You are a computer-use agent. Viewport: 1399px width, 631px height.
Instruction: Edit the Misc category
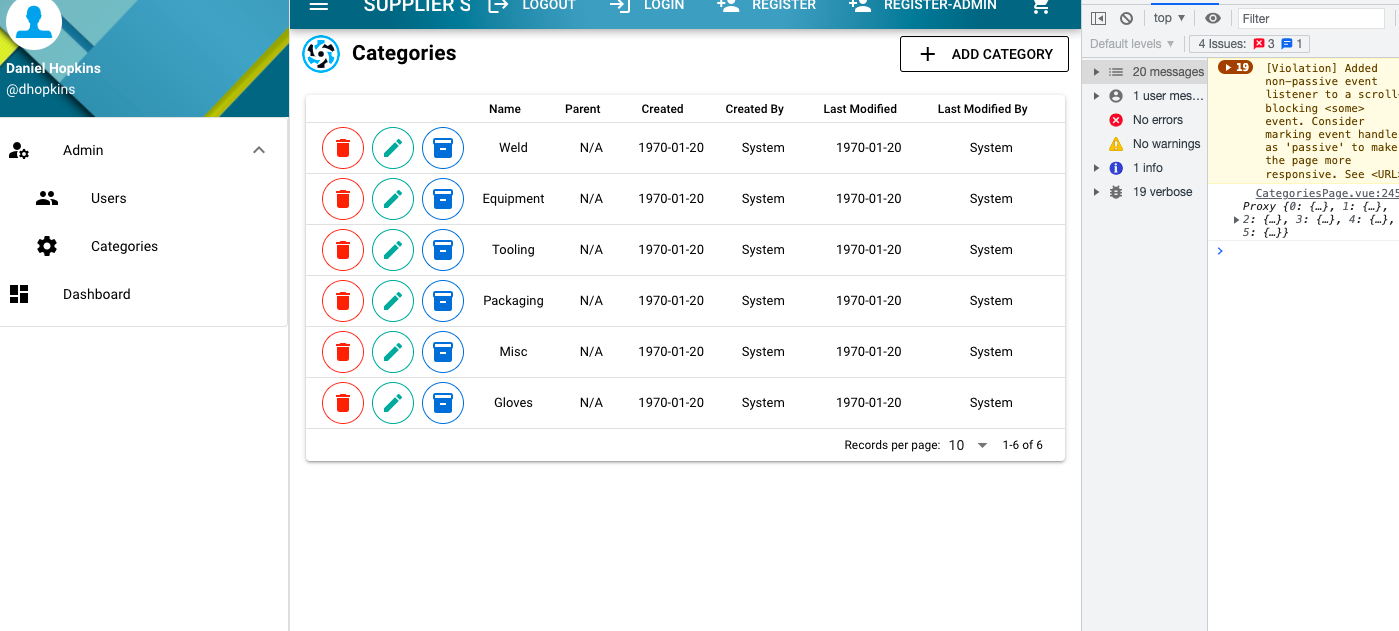[x=393, y=352]
